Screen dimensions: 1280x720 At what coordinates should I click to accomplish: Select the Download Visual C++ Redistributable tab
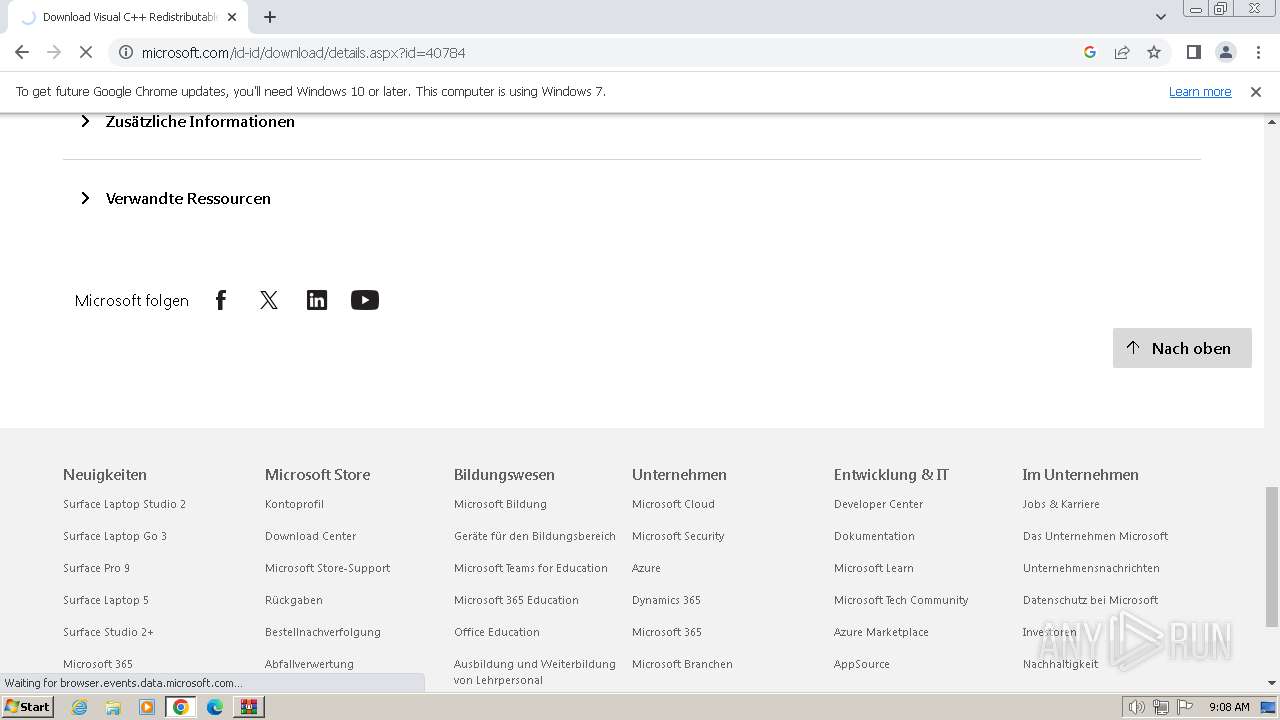(128, 17)
